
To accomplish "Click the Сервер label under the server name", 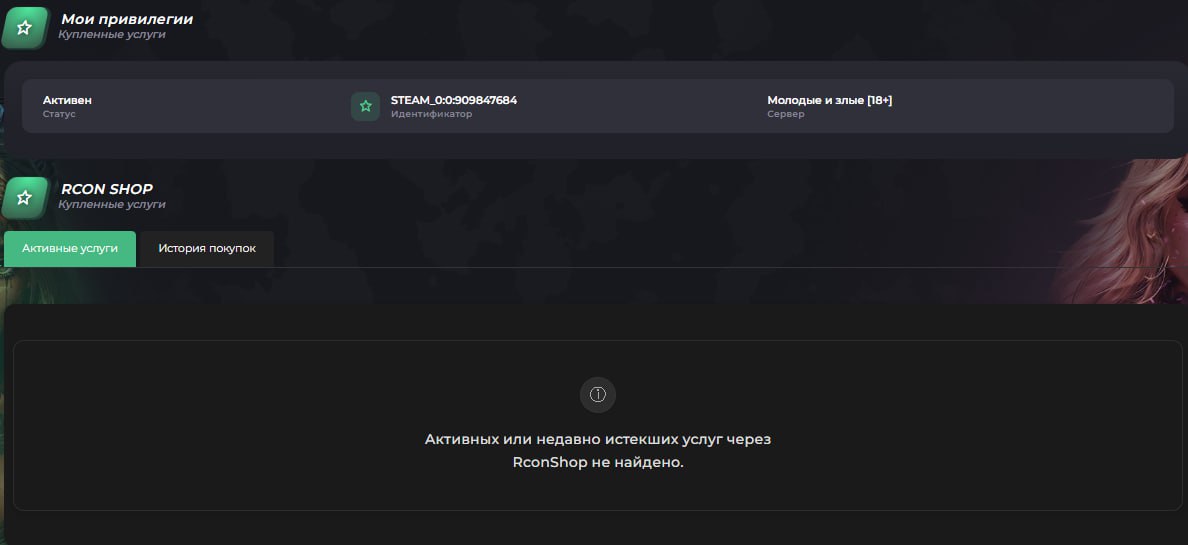I will (785, 114).
